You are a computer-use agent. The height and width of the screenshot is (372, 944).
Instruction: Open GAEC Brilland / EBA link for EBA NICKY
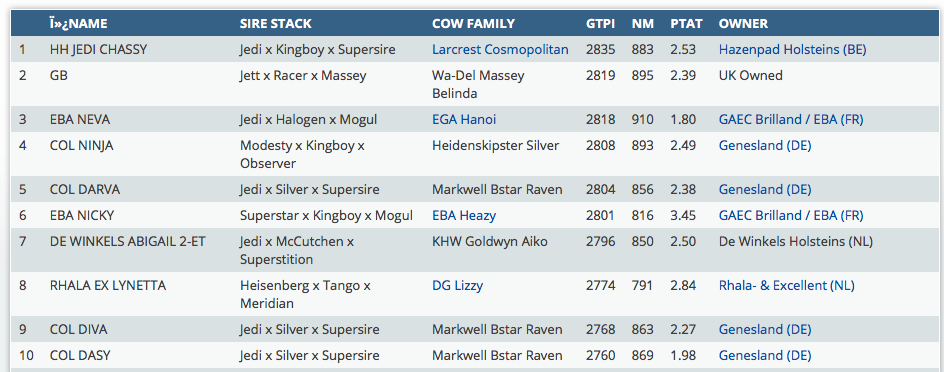790,215
